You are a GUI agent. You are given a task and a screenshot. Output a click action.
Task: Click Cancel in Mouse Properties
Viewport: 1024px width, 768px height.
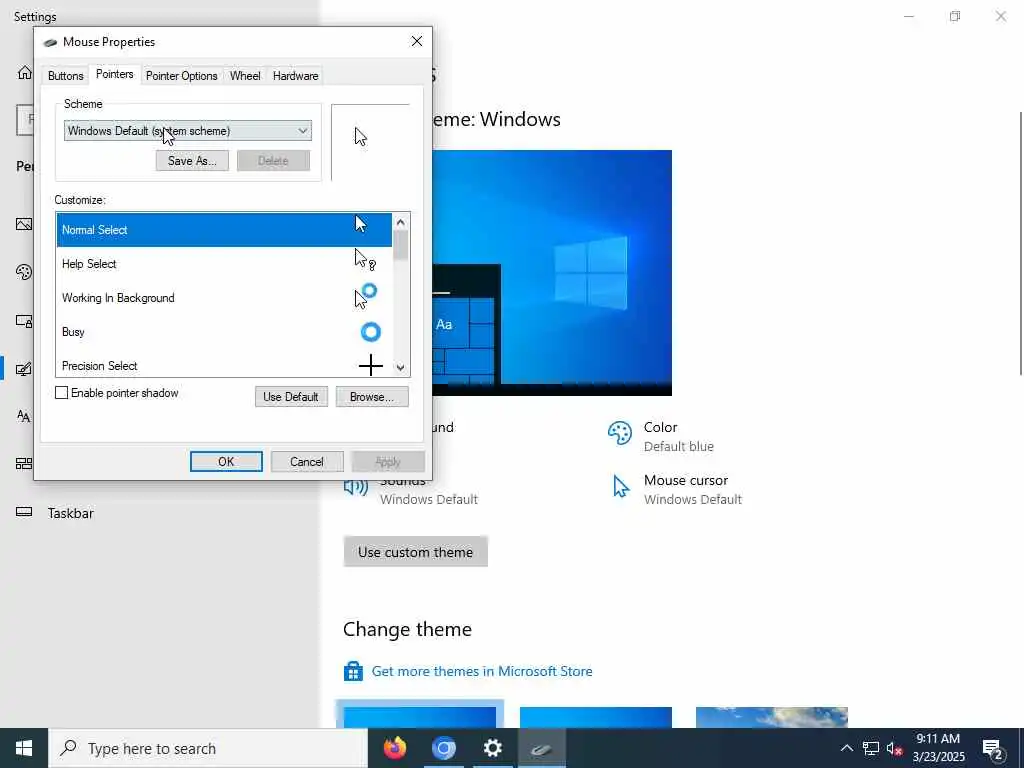pyautogui.click(x=307, y=462)
